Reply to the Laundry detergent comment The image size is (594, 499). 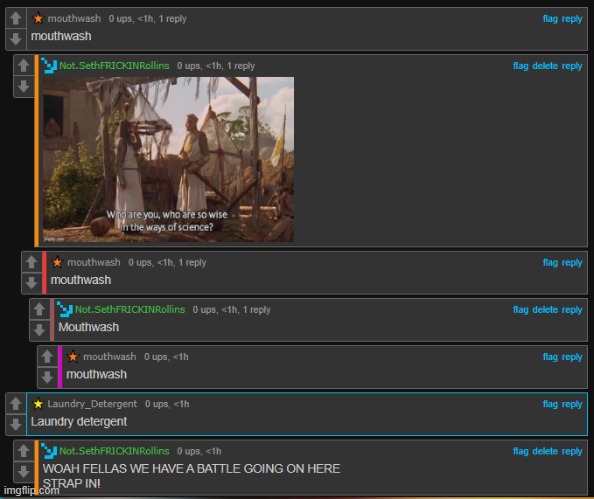[572, 404]
